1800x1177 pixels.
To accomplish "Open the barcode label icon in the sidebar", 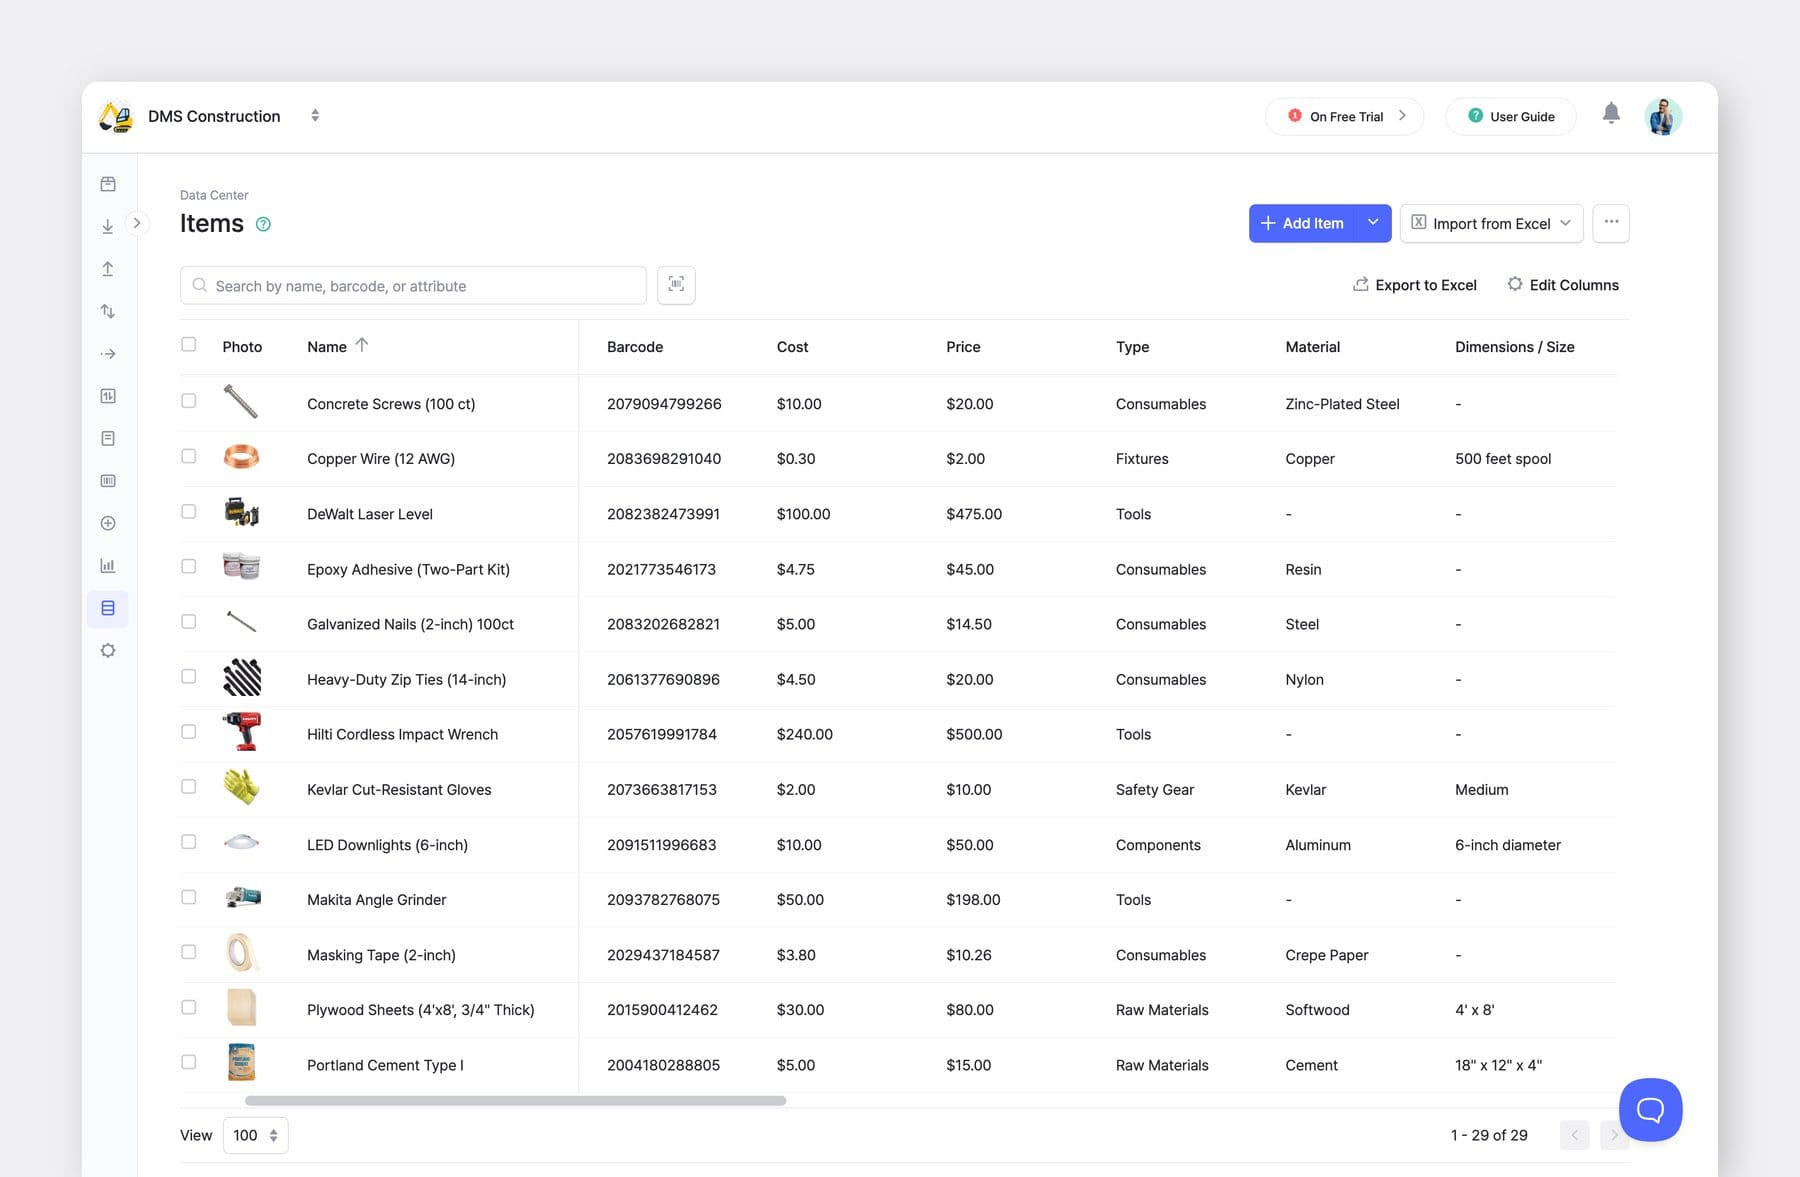I will [107, 480].
